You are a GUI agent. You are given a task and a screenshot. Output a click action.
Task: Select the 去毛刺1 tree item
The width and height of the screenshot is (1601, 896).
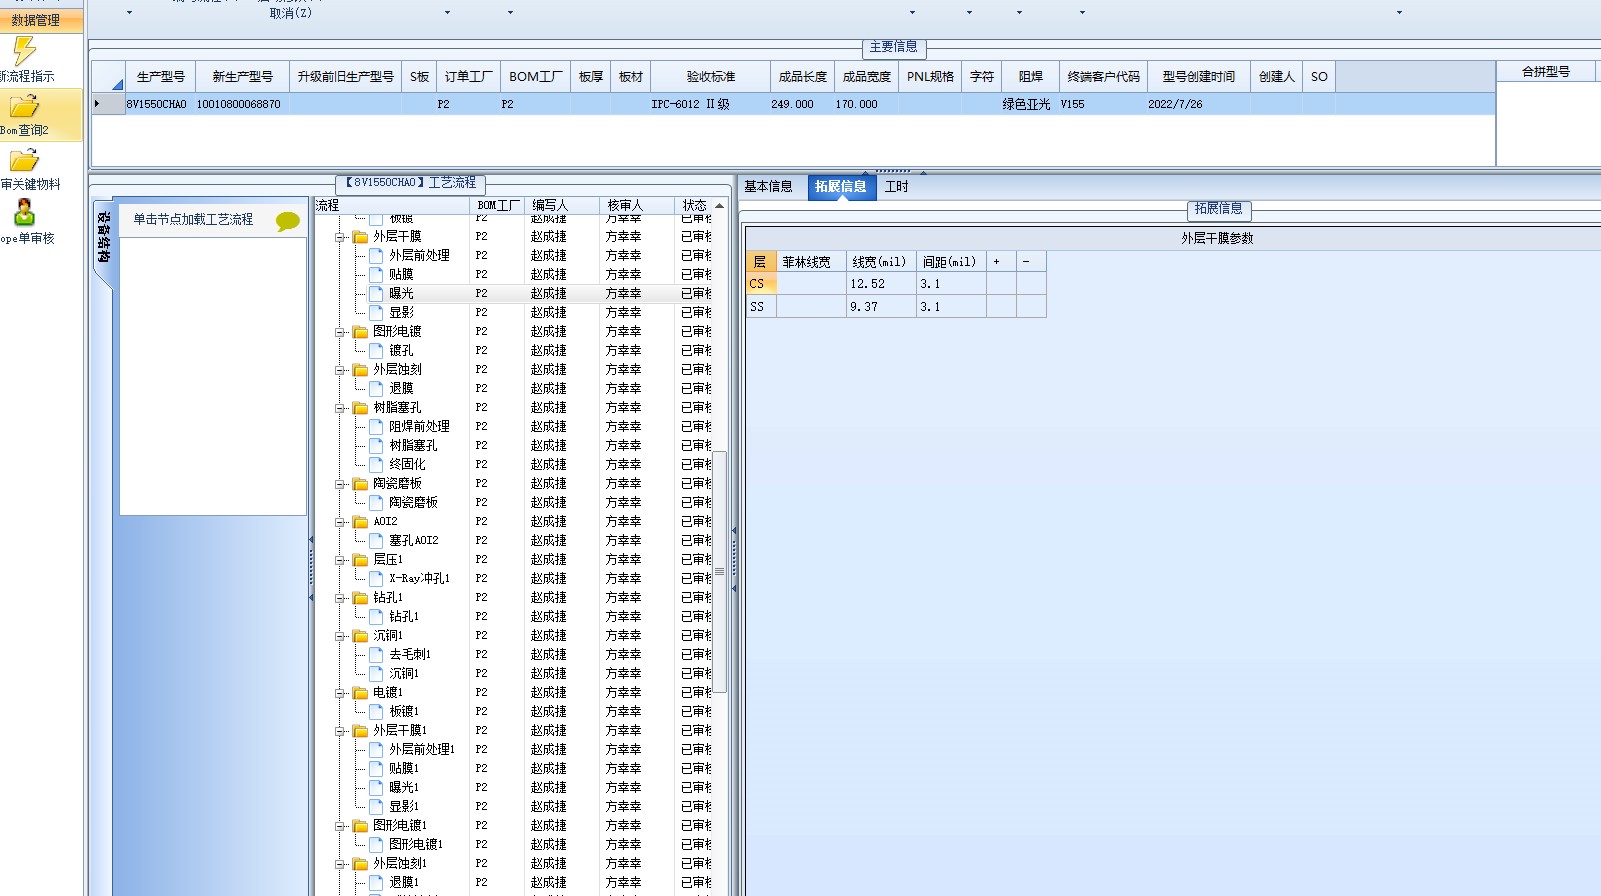[x=410, y=655]
